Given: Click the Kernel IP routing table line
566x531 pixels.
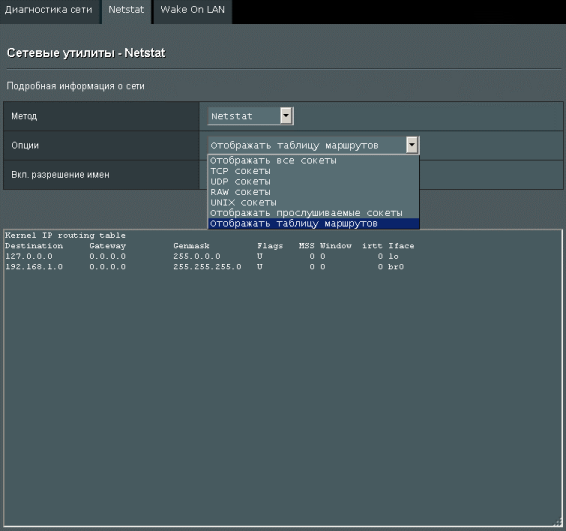Looking at the screenshot, I should [65, 235].
